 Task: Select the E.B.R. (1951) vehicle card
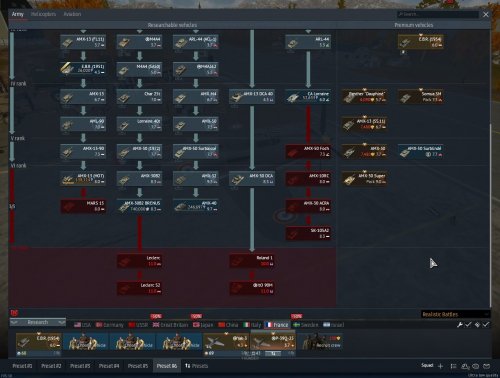pyautogui.click(x=83, y=69)
